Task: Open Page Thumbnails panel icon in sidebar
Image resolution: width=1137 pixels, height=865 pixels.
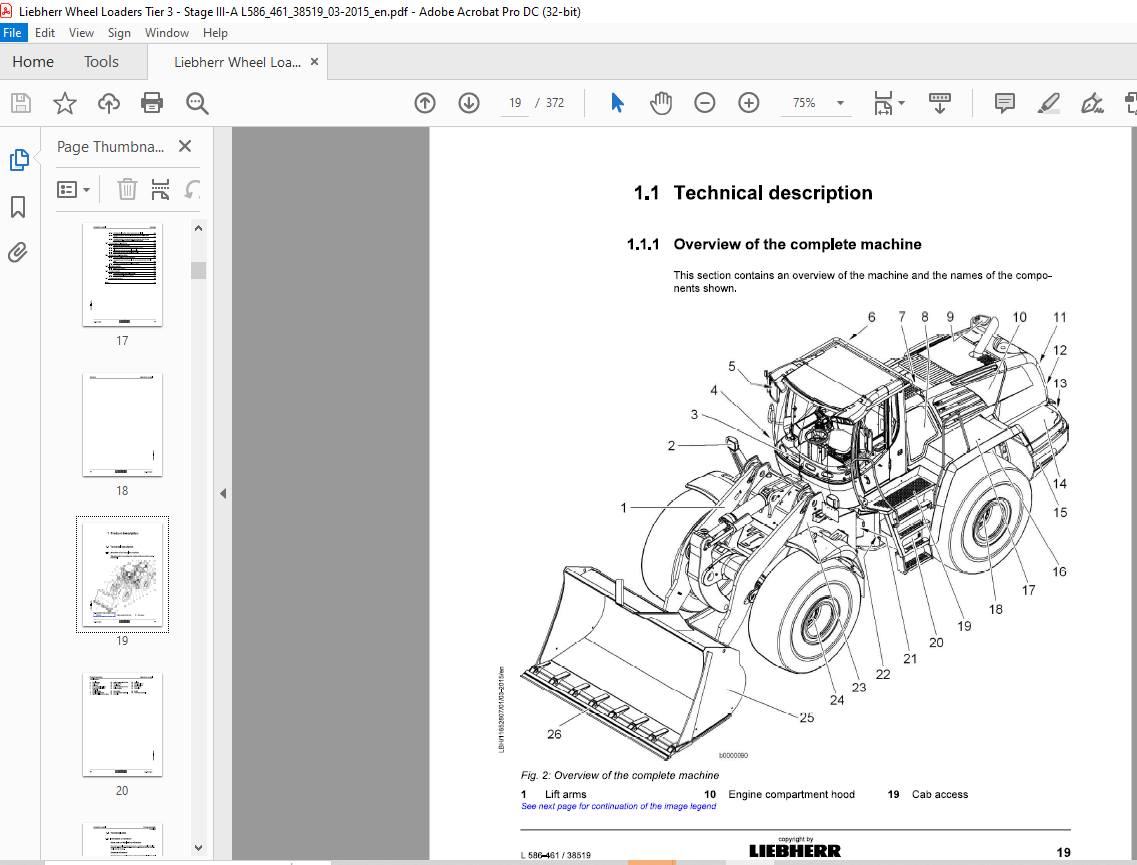Action: click(19, 160)
